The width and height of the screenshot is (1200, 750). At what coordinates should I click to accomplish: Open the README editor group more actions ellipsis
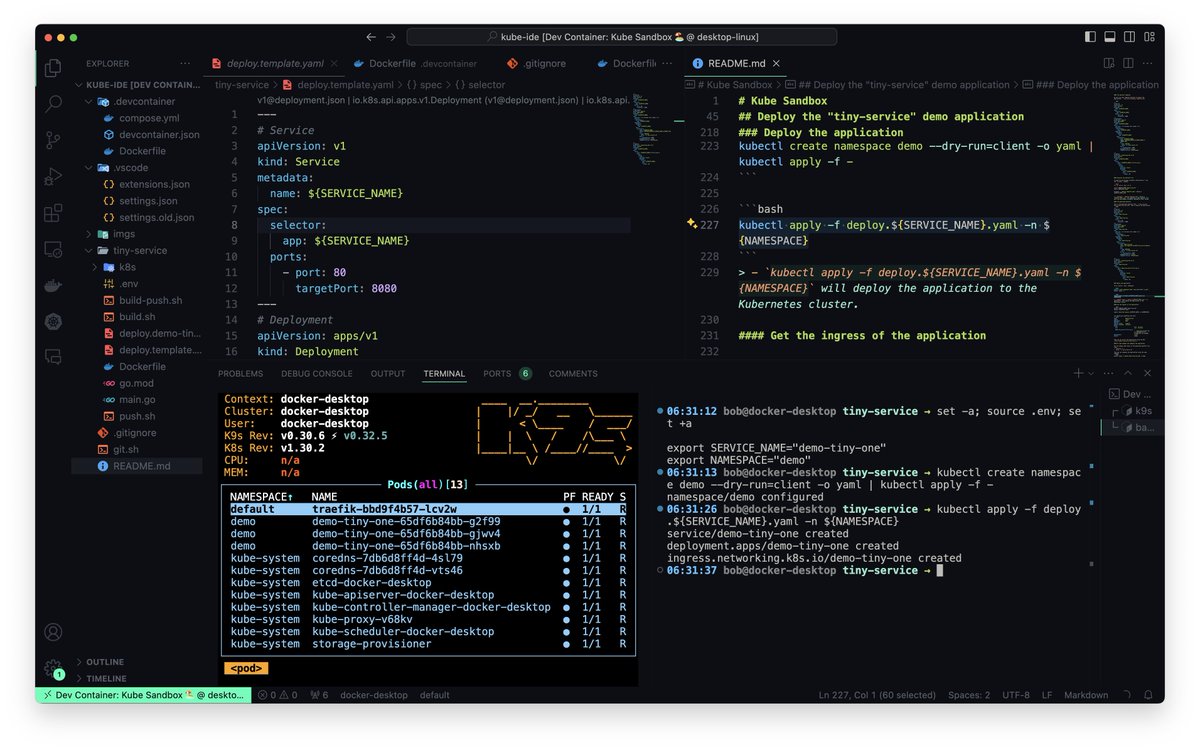[x=1148, y=63]
